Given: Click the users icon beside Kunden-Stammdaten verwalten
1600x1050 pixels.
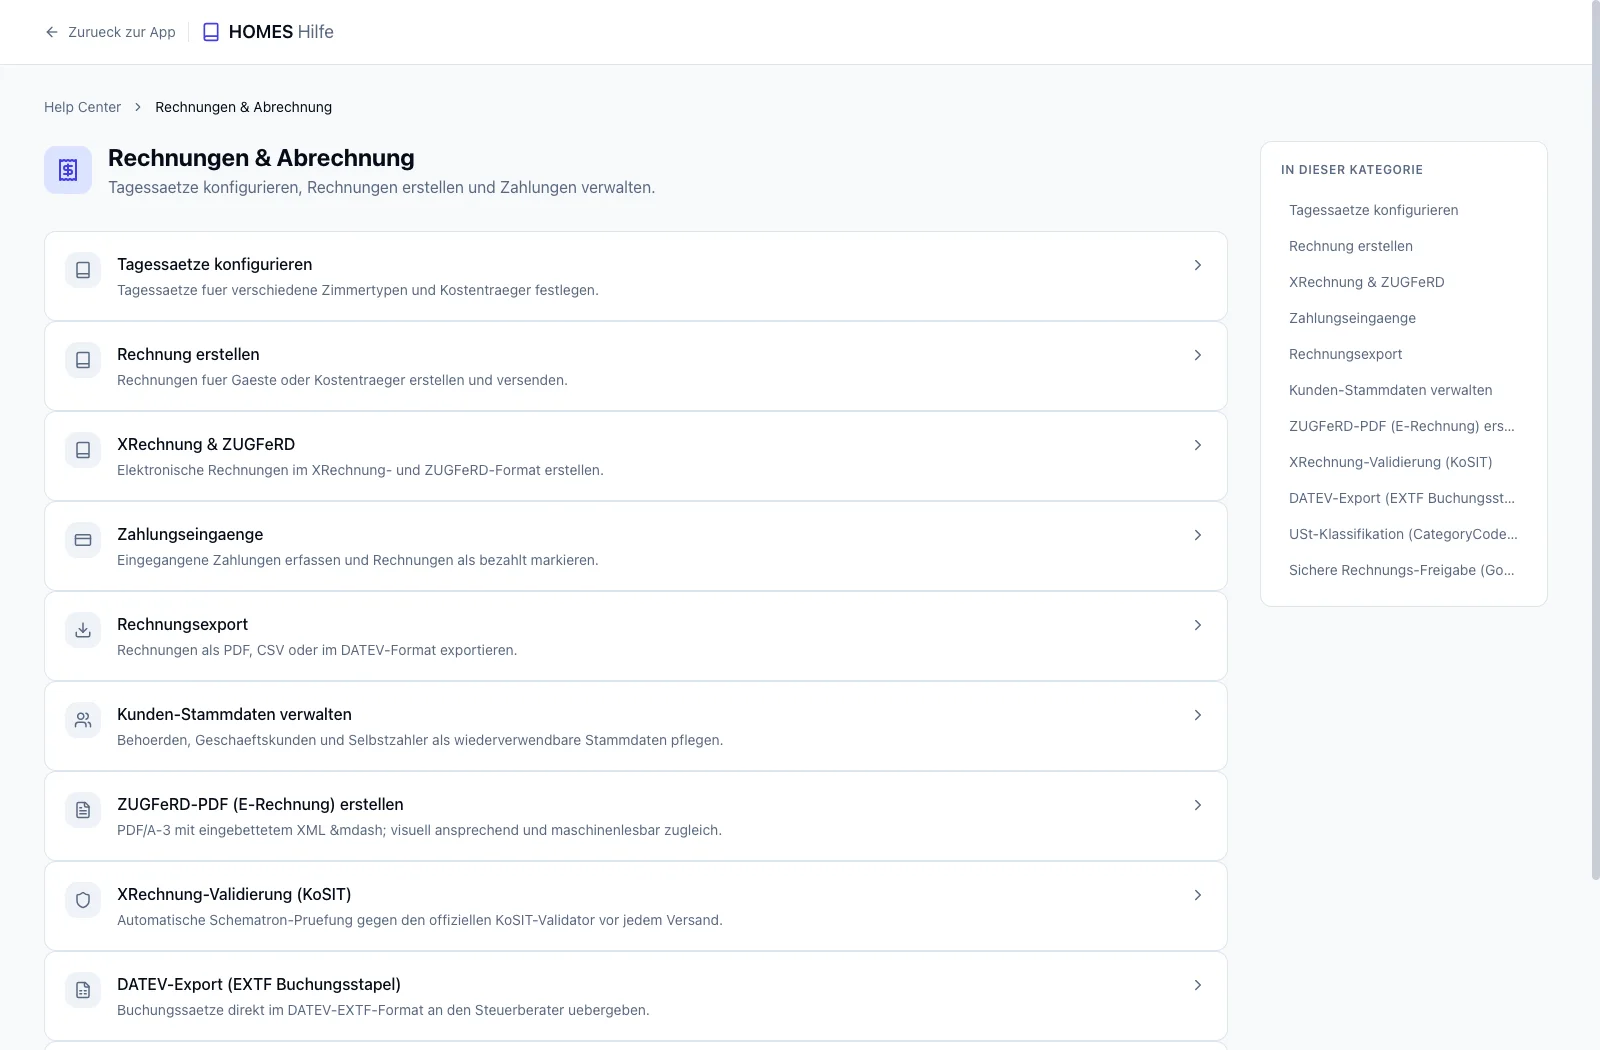Looking at the screenshot, I should point(83,720).
